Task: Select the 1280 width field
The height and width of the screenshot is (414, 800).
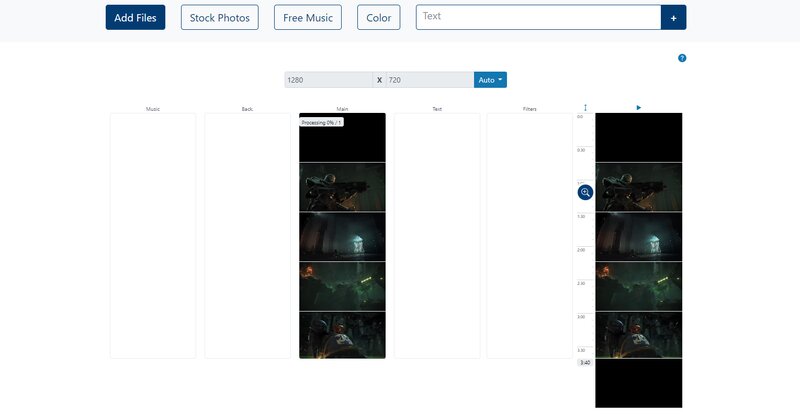Action: tap(329, 80)
